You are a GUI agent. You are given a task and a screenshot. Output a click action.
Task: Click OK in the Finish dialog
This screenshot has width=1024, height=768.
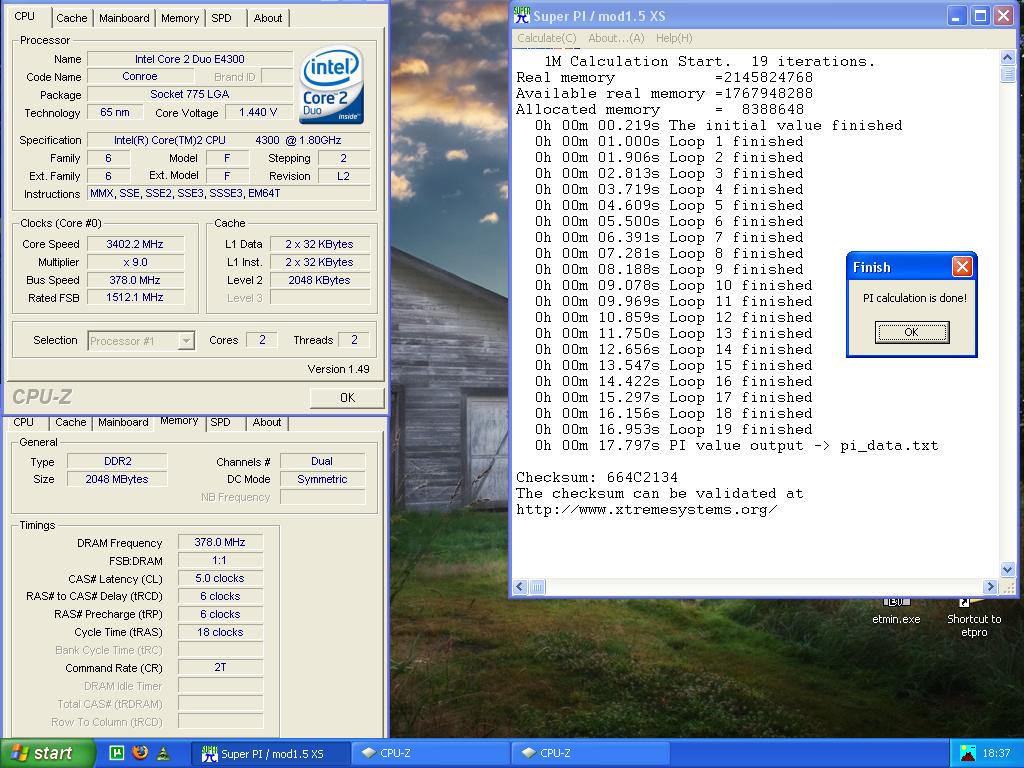(912, 332)
